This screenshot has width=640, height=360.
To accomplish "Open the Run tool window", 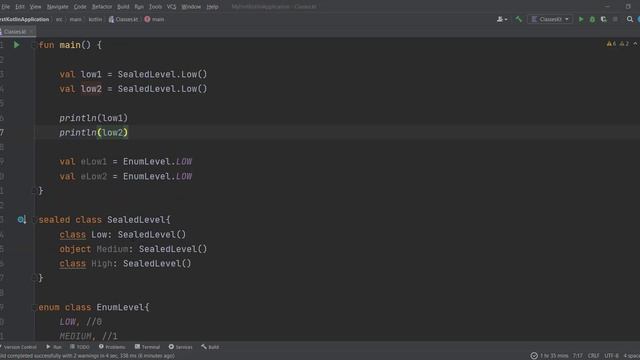I will click(54, 347).
